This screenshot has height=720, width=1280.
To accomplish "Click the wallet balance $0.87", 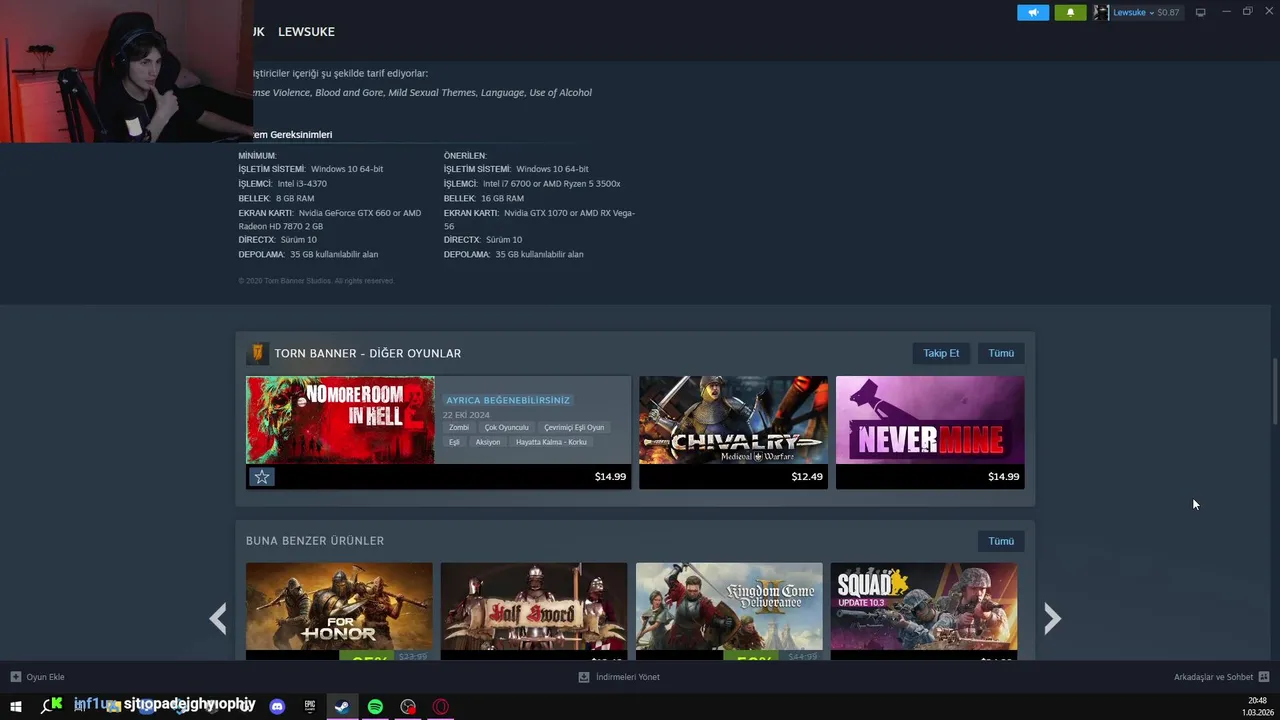I will [x=1168, y=13].
